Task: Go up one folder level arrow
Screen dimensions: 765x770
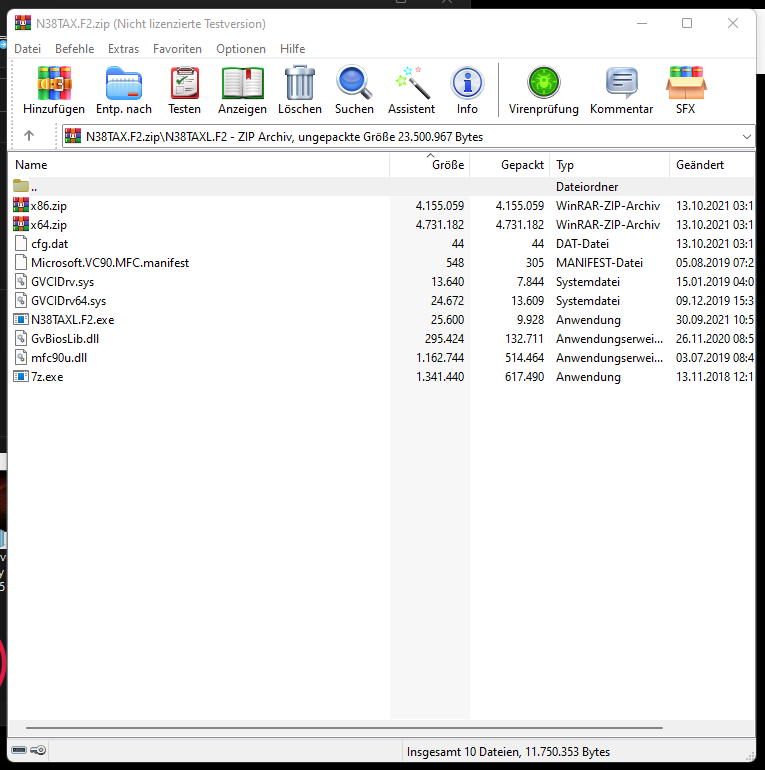Action: pos(29,136)
